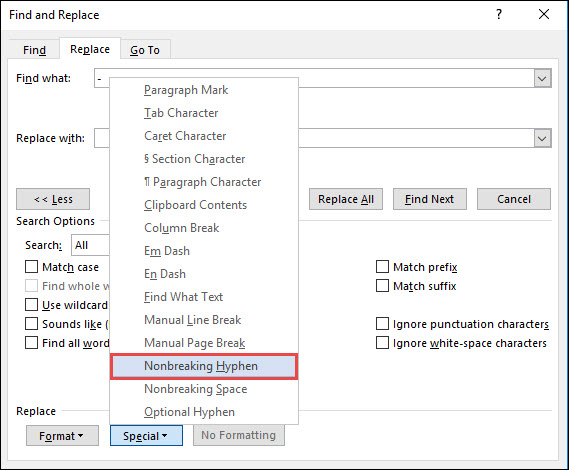
Task: Expand the Replace with dropdown arrow
Action: (x=542, y=138)
